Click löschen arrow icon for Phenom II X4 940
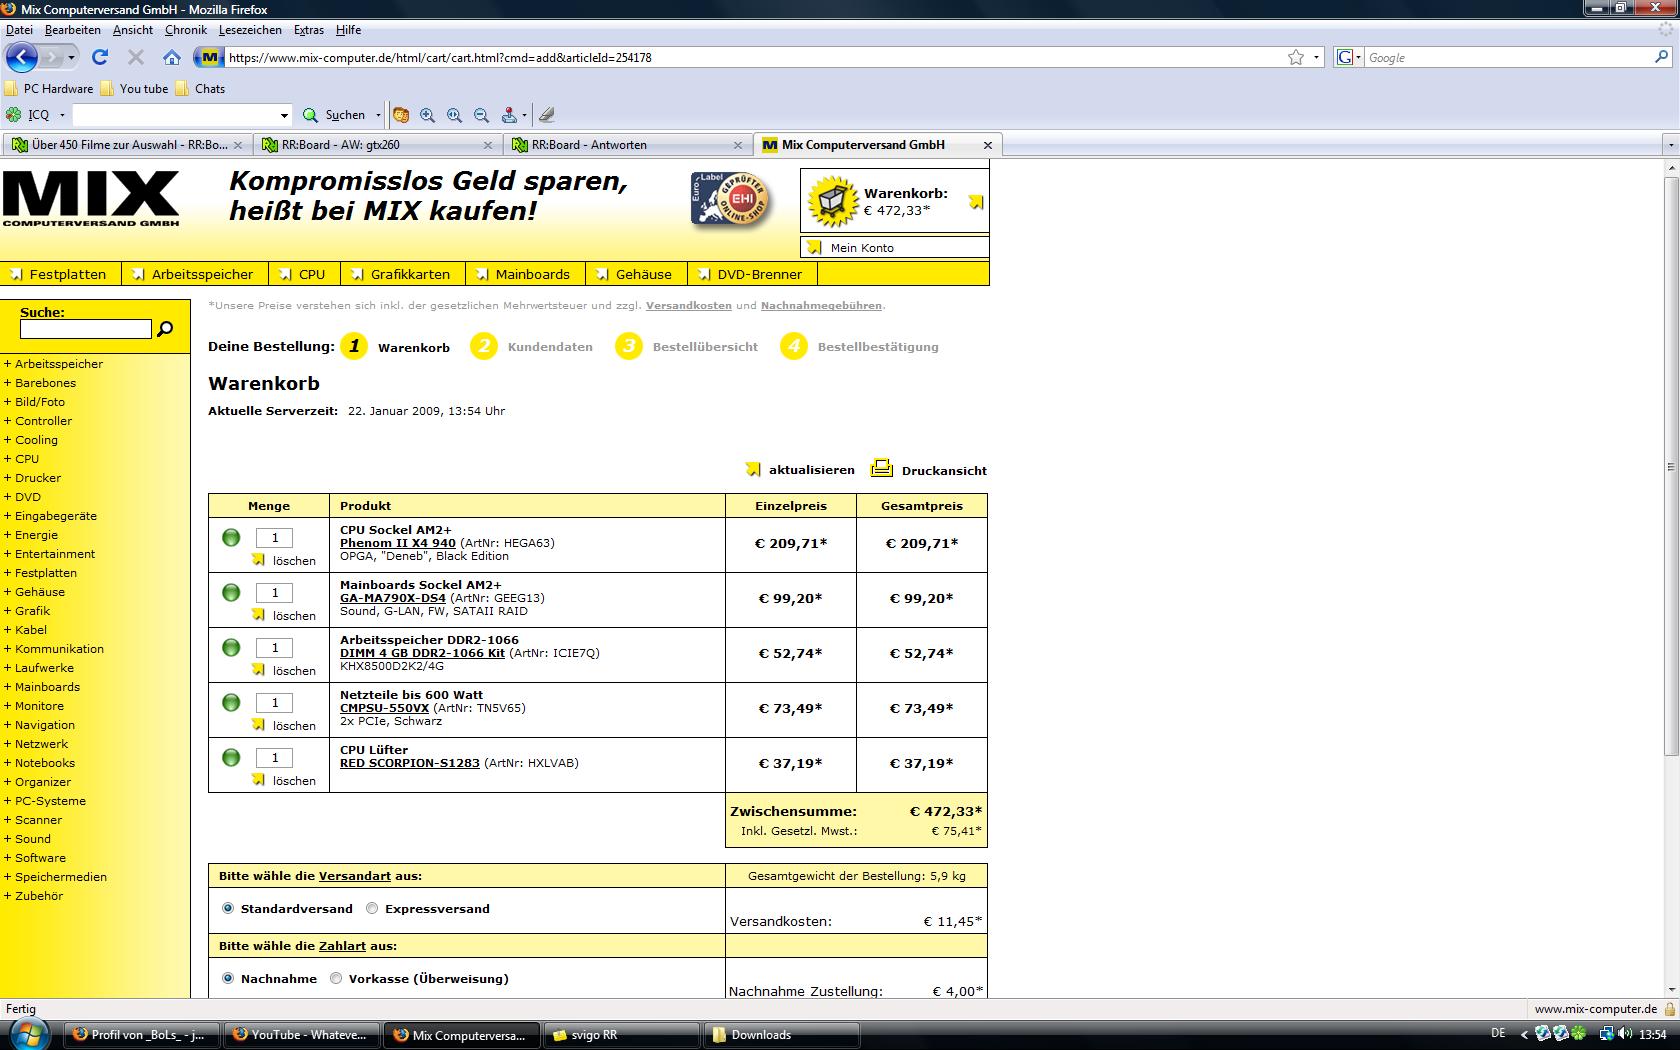1680x1050 pixels. (259, 560)
